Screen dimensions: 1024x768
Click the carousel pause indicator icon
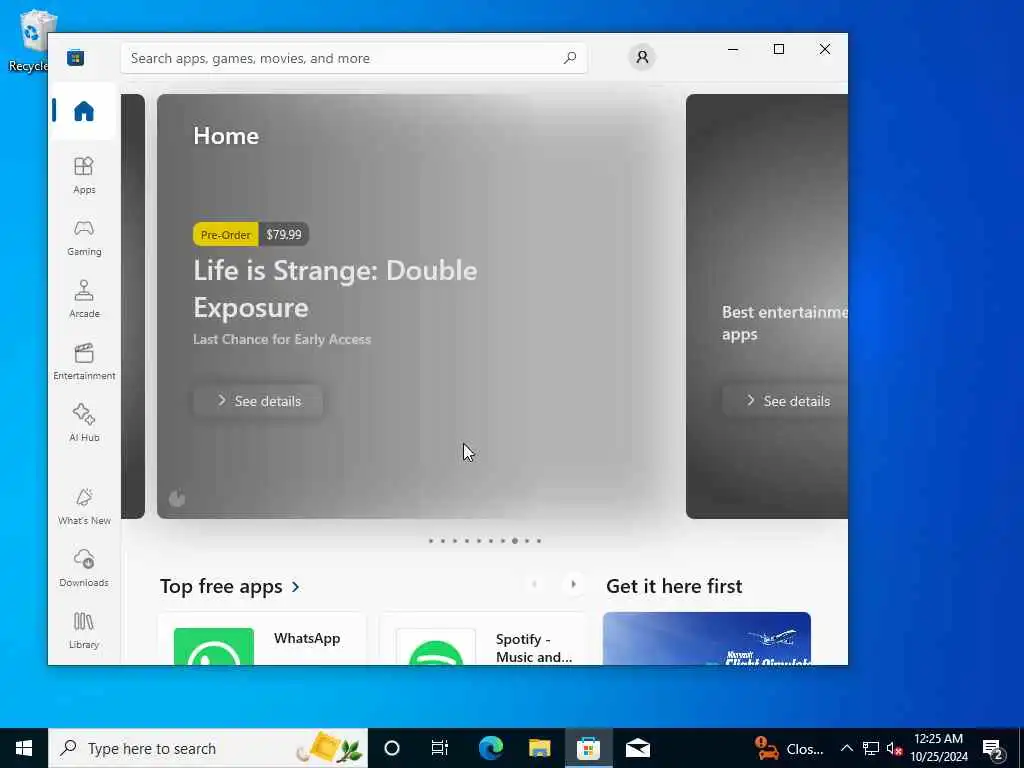click(x=177, y=499)
